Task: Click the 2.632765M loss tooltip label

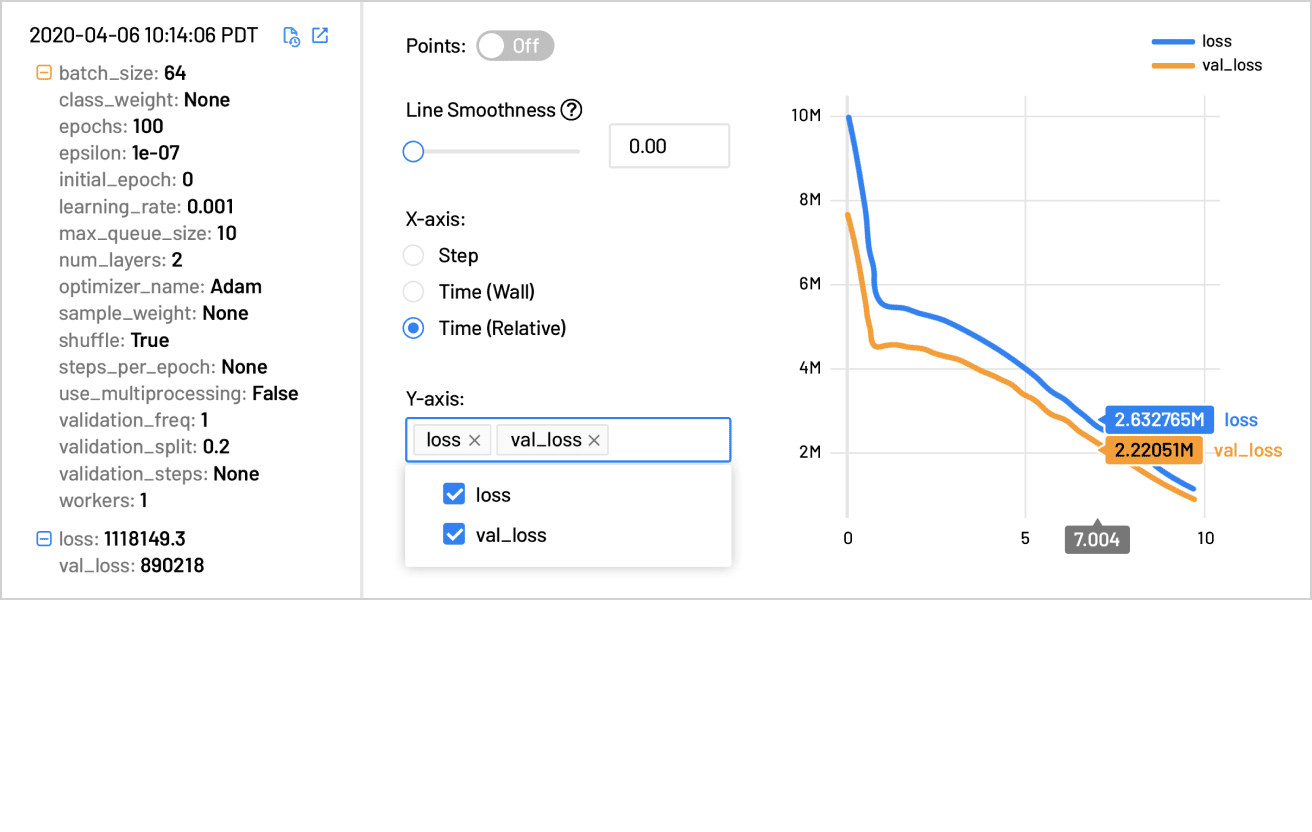Action: 1158,420
